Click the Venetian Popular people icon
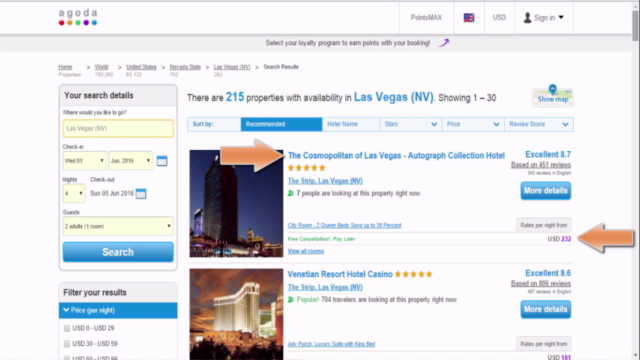 [x=291, y=300]
